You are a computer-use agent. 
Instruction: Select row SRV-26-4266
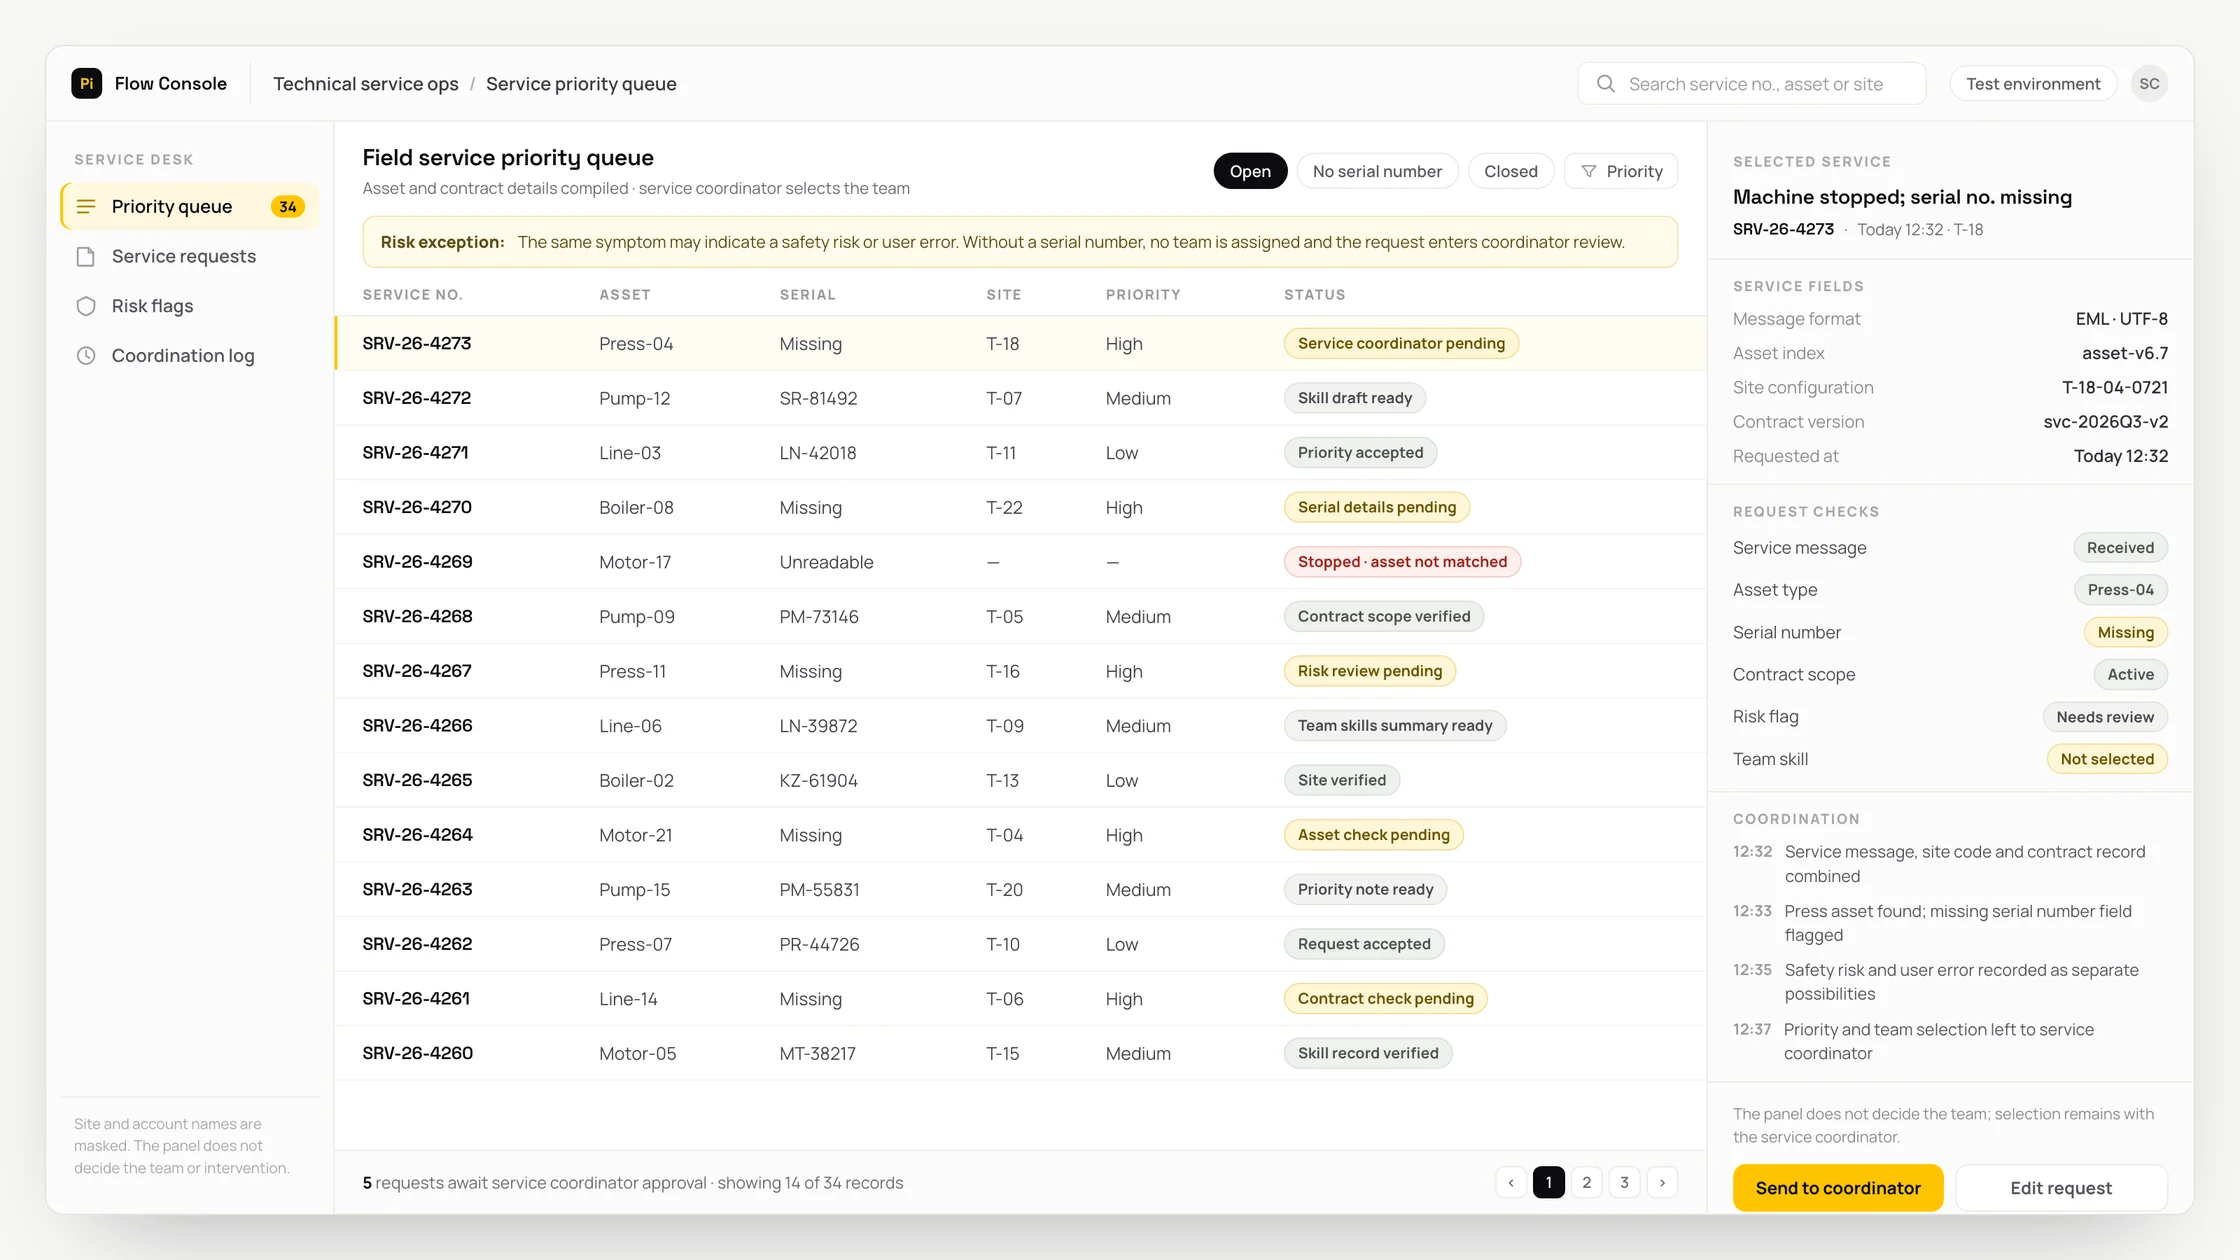pyautogui.click(x=1020, y=726)
